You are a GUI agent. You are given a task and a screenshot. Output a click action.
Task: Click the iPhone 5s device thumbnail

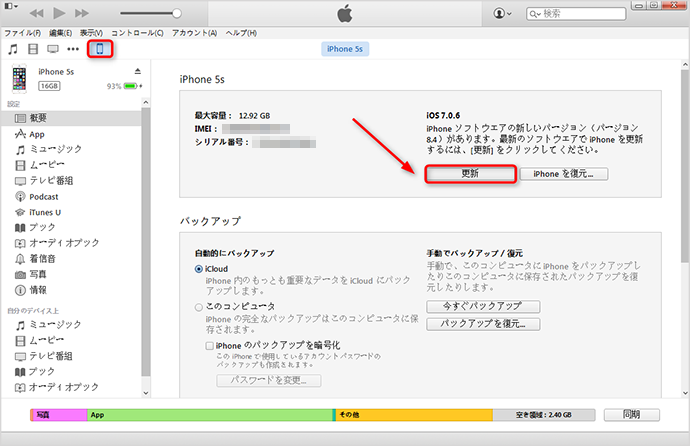pos(19,79)
